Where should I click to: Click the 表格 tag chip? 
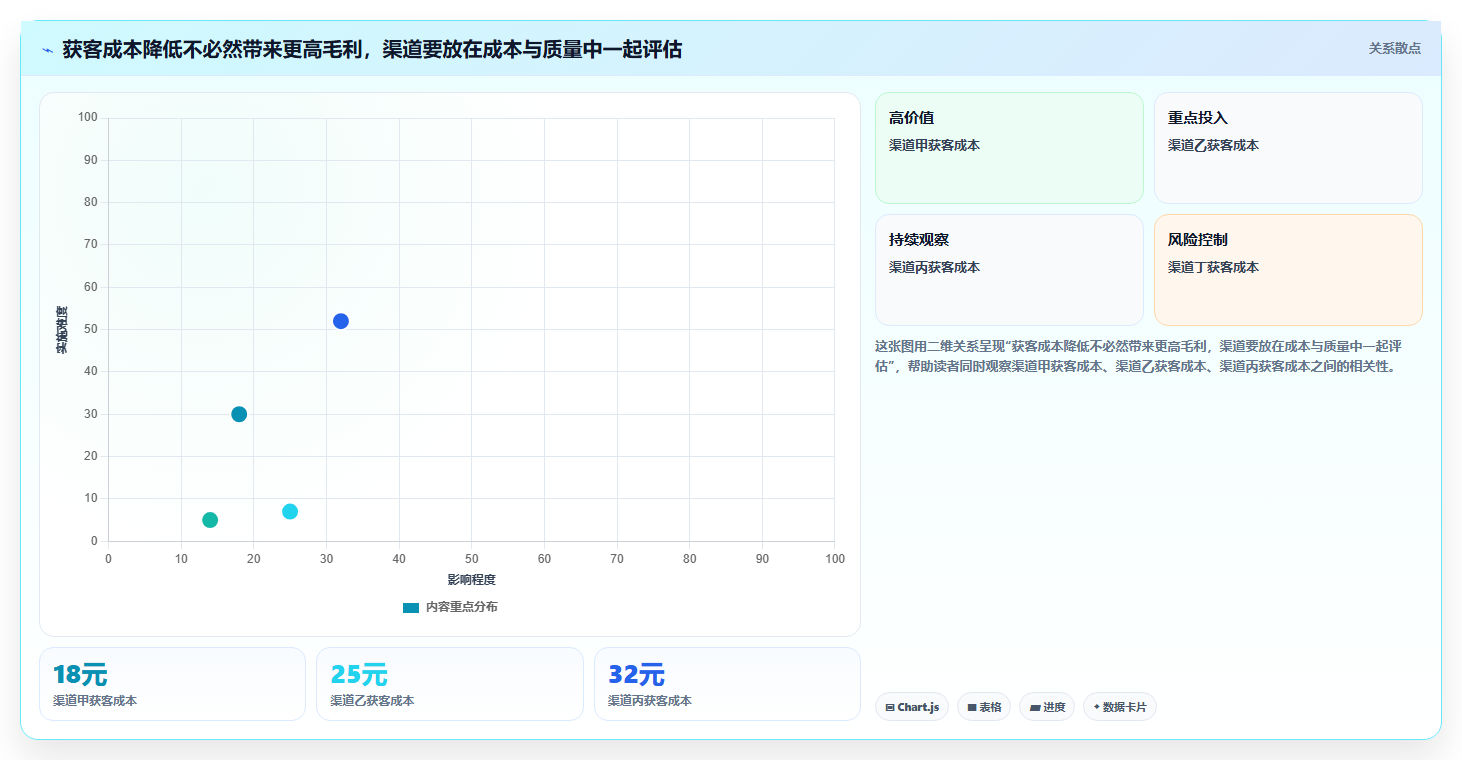984,707
